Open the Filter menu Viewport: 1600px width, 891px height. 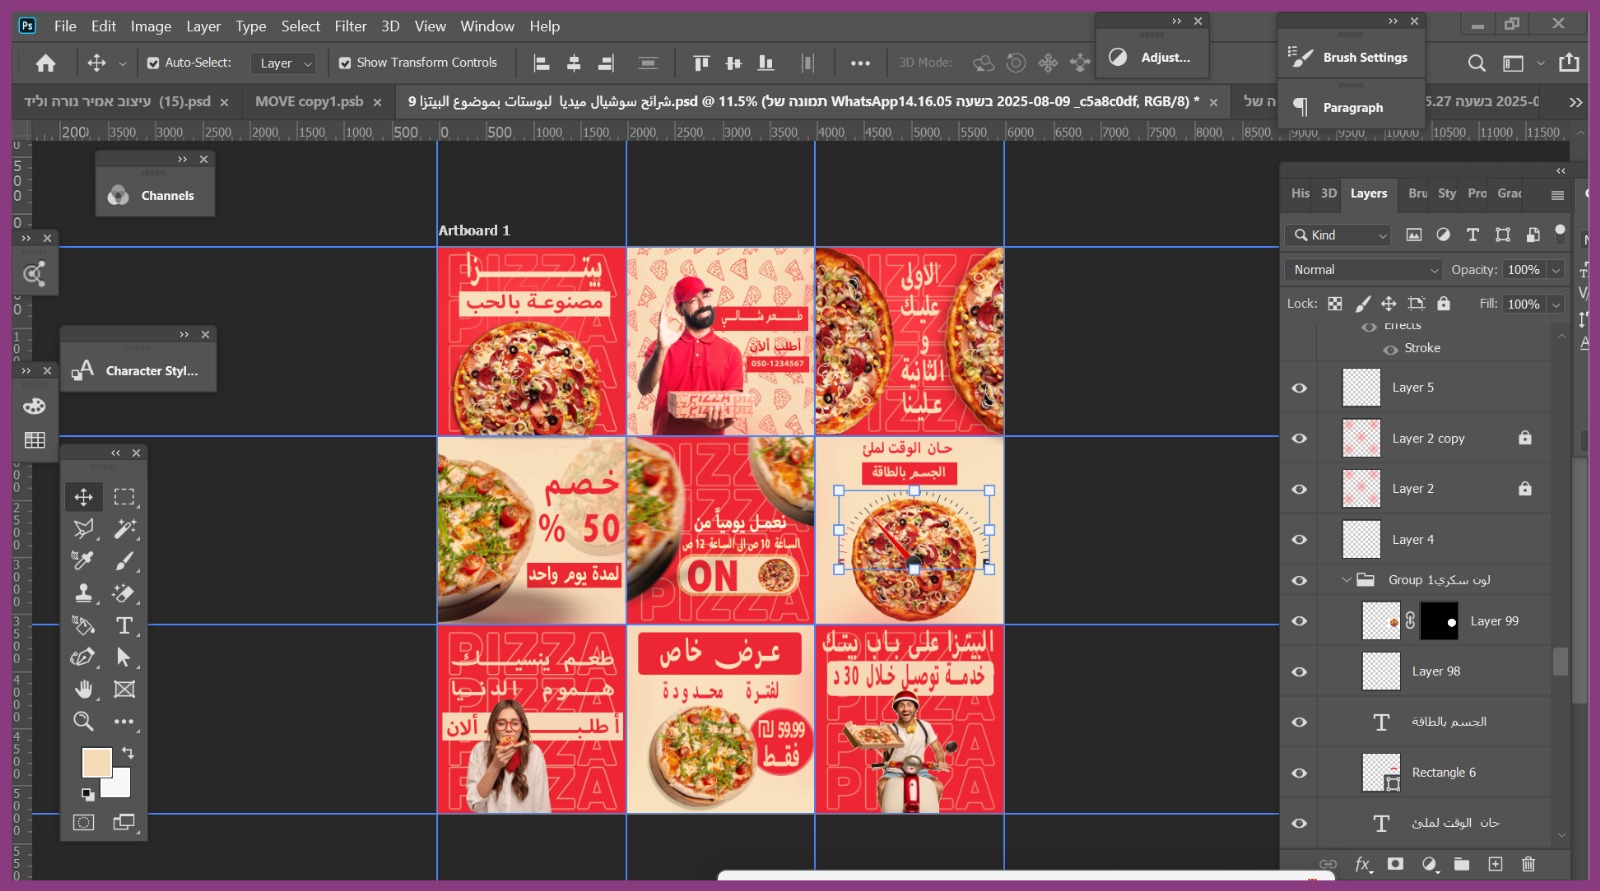point(350,26)
